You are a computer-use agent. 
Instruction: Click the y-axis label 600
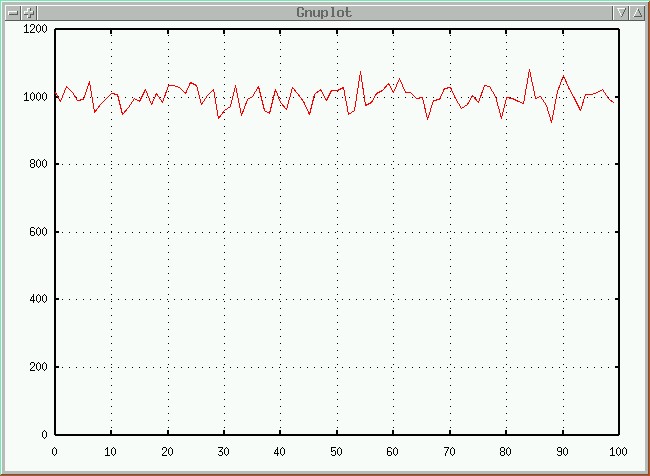point(38,232)
